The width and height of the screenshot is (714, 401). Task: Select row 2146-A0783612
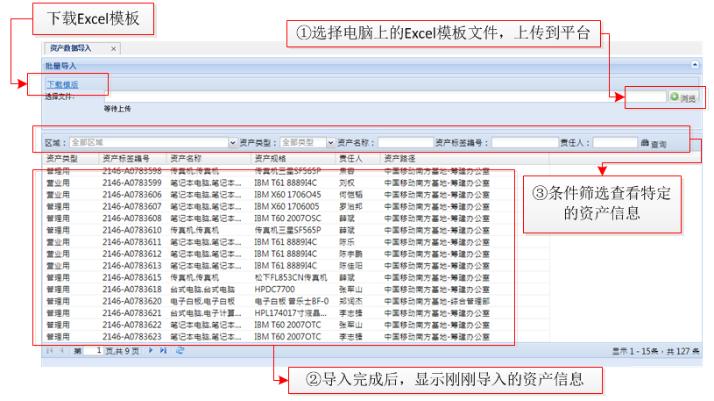296,254
